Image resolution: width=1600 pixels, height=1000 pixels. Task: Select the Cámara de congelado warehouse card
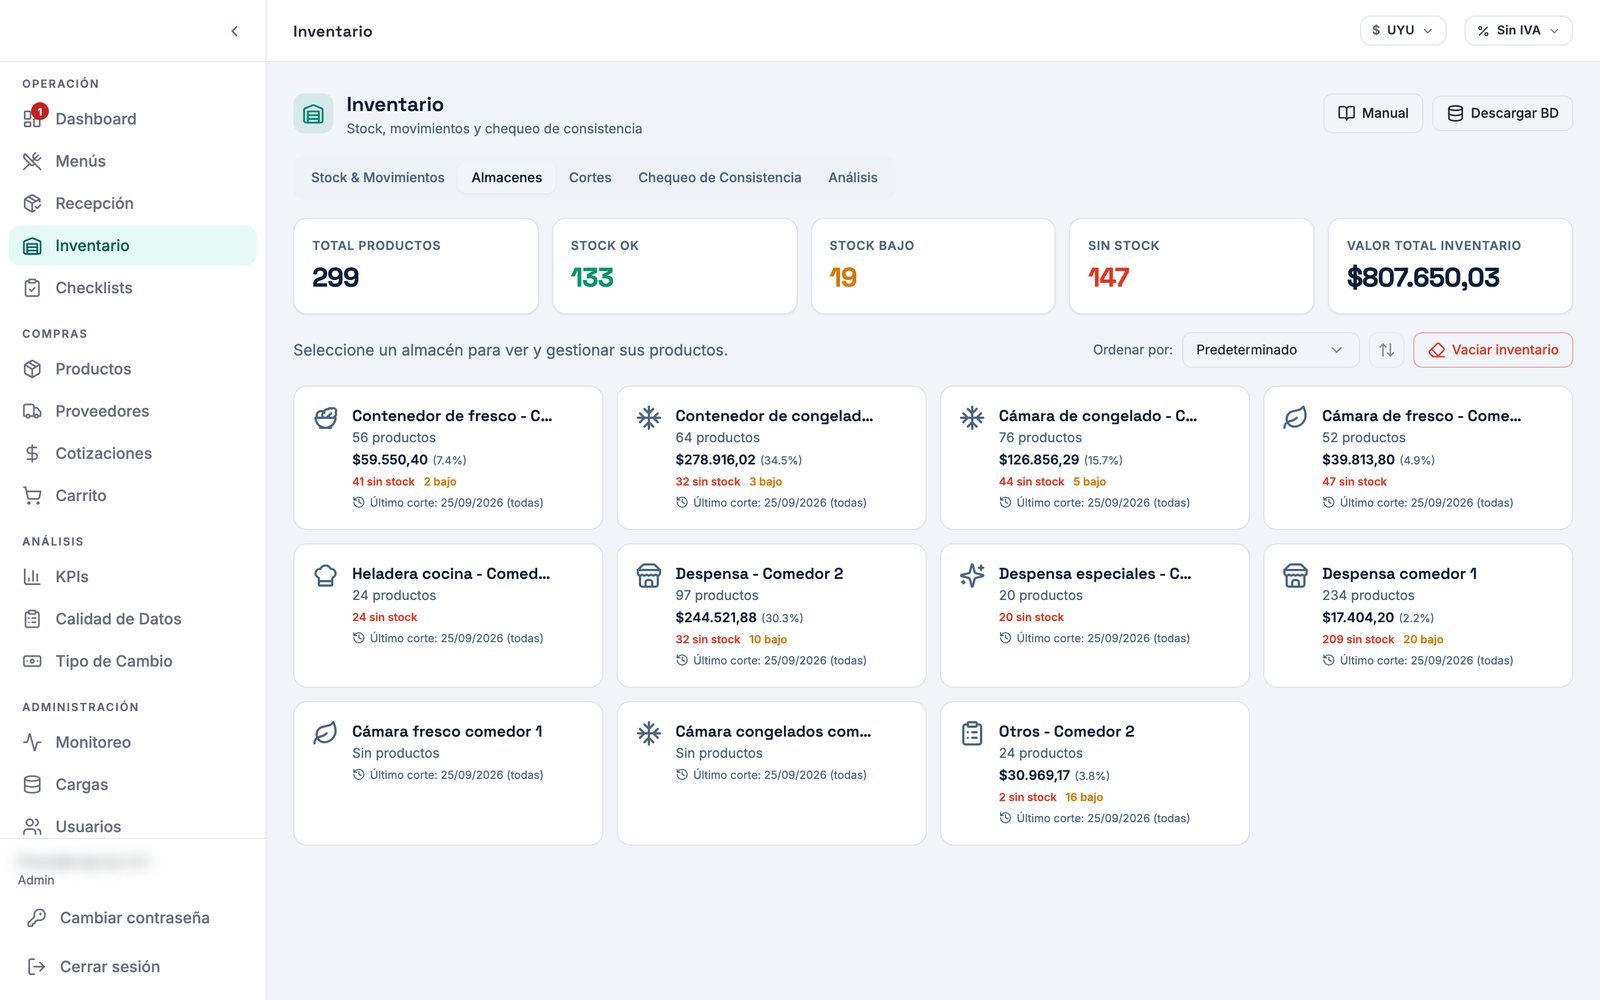point(1094,458)
